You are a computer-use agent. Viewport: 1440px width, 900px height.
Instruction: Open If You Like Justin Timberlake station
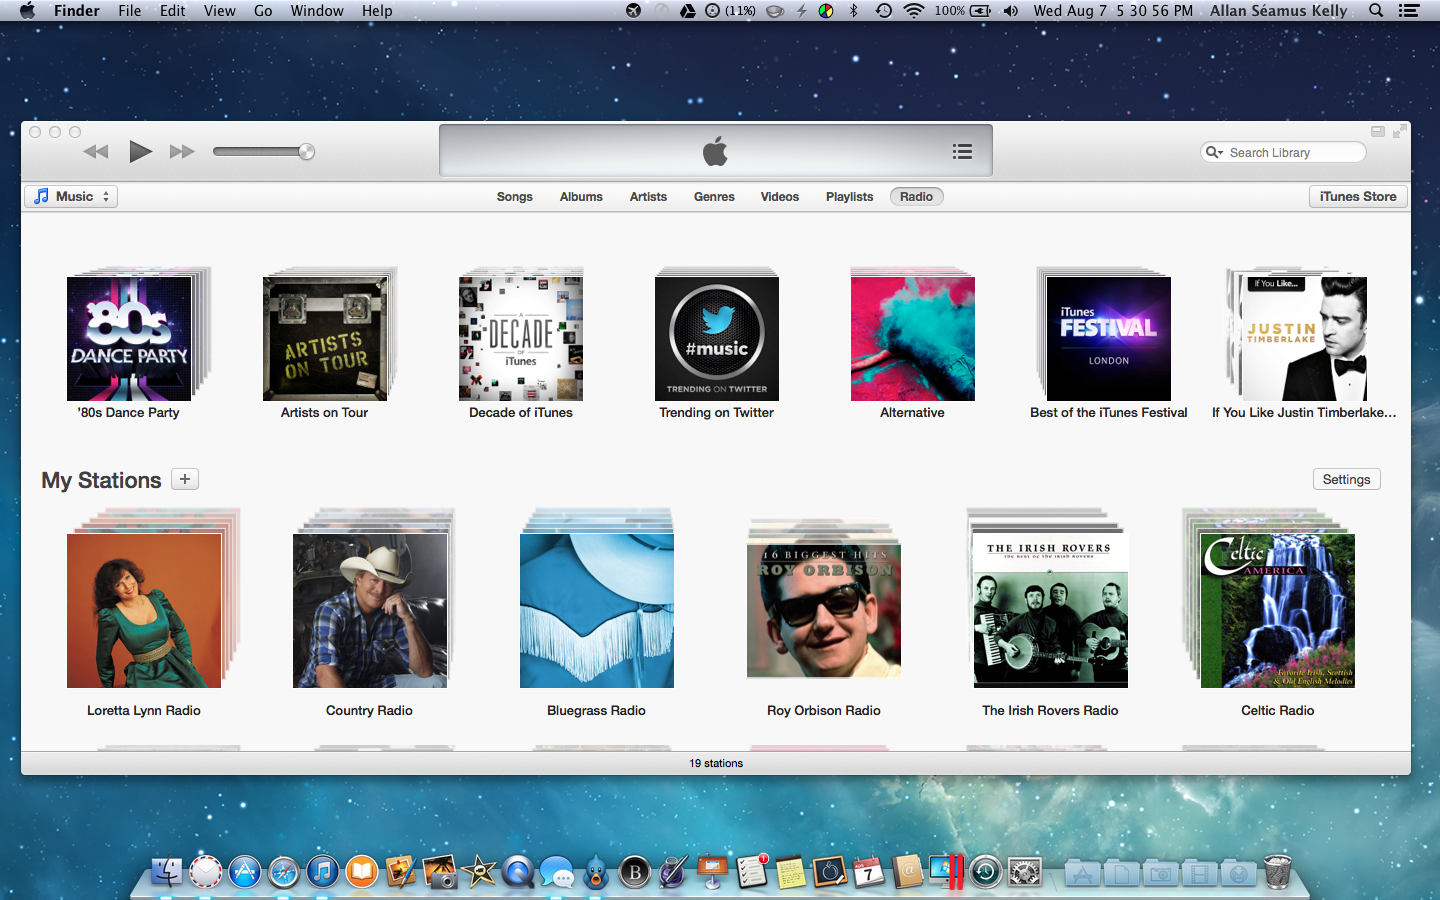(1305, 339)
